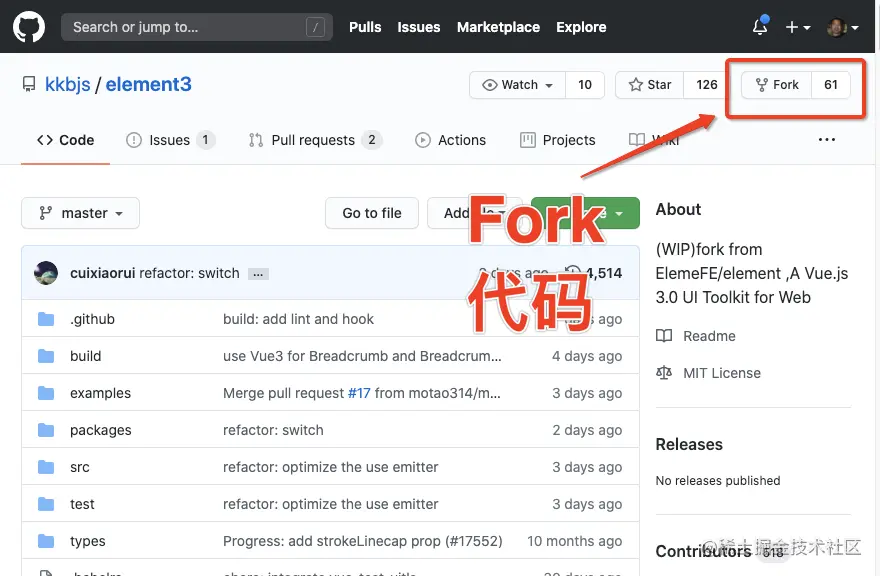The height and width of the screenshot is (576, 880).
Task: Open pull request #17 link
Action: pyautogui.click(x=359, y=393)
